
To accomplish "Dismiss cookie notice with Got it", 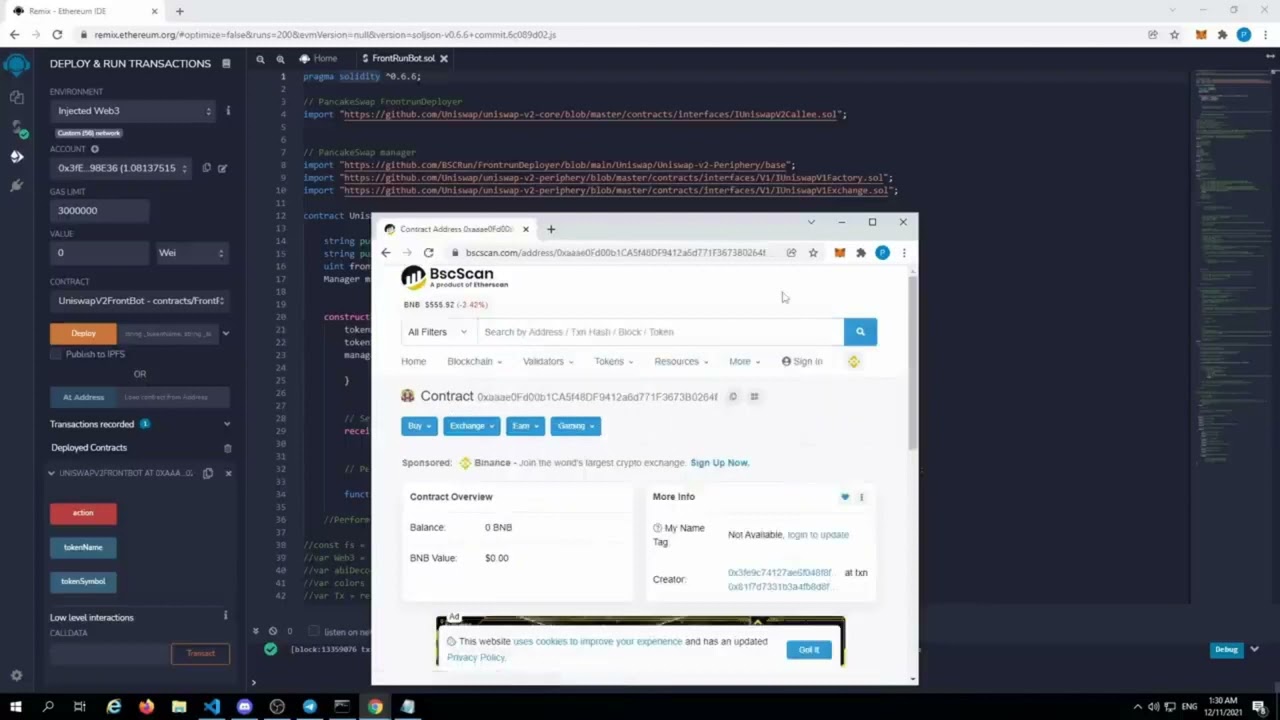I will click(809, 650).
